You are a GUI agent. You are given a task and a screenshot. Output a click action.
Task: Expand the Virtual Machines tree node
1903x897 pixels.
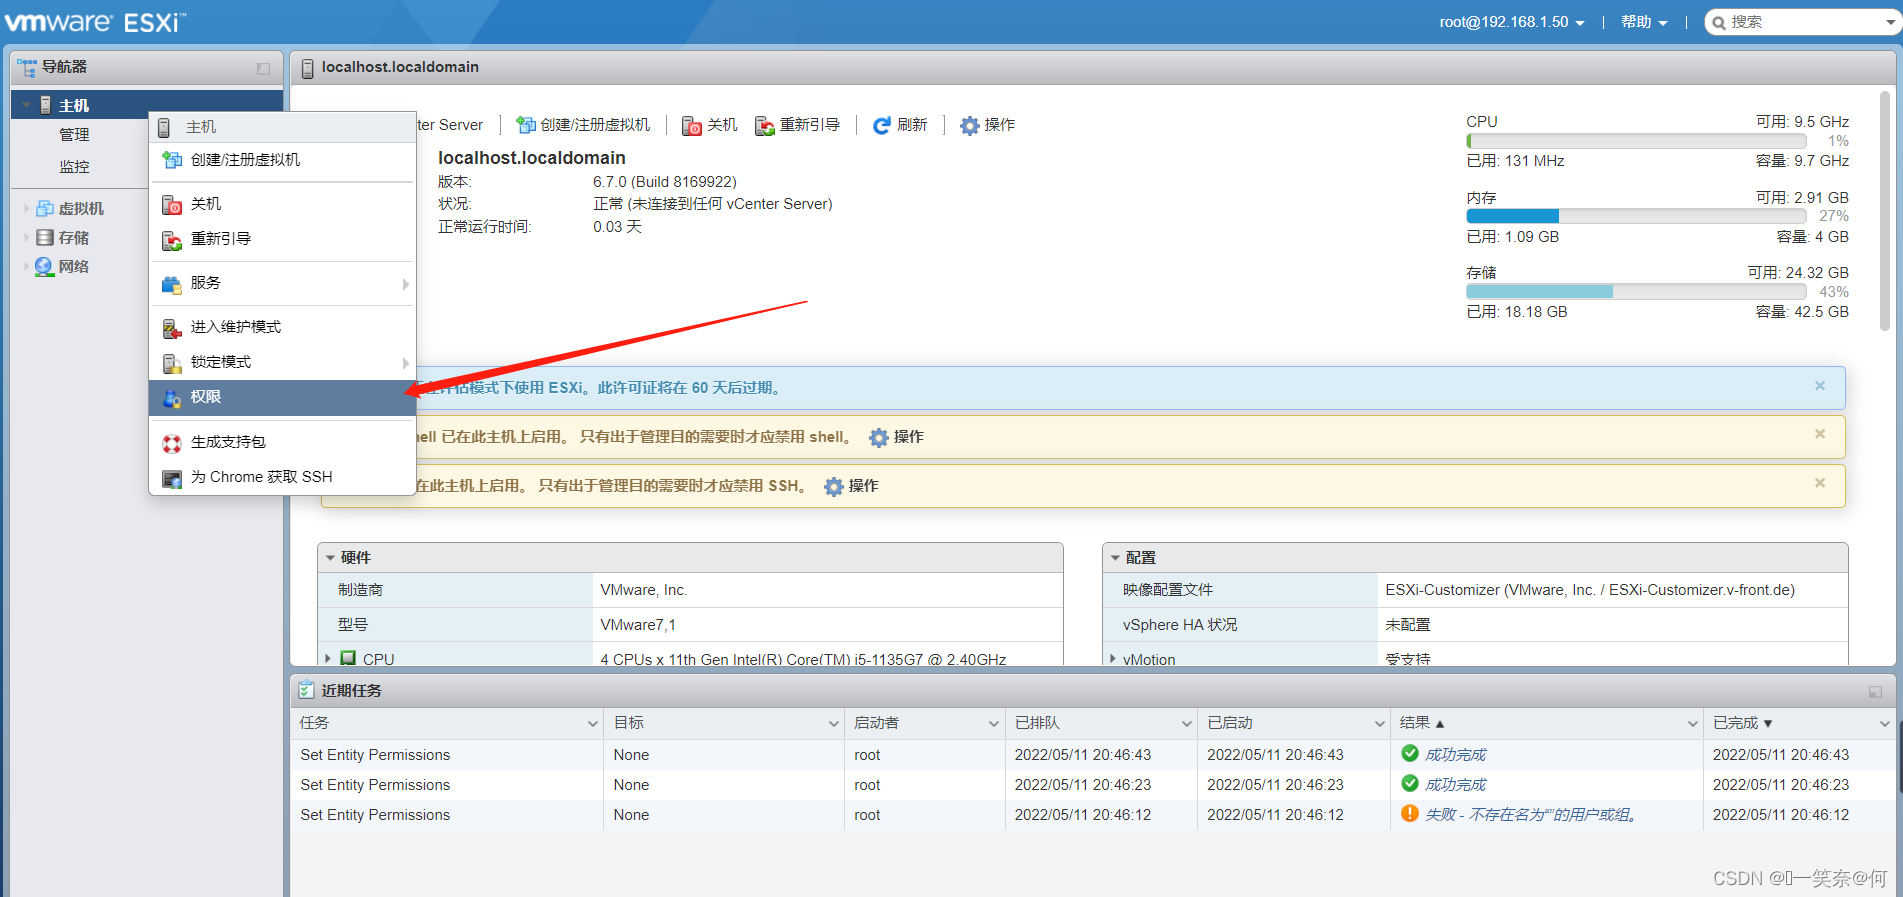tap(27, 208)
